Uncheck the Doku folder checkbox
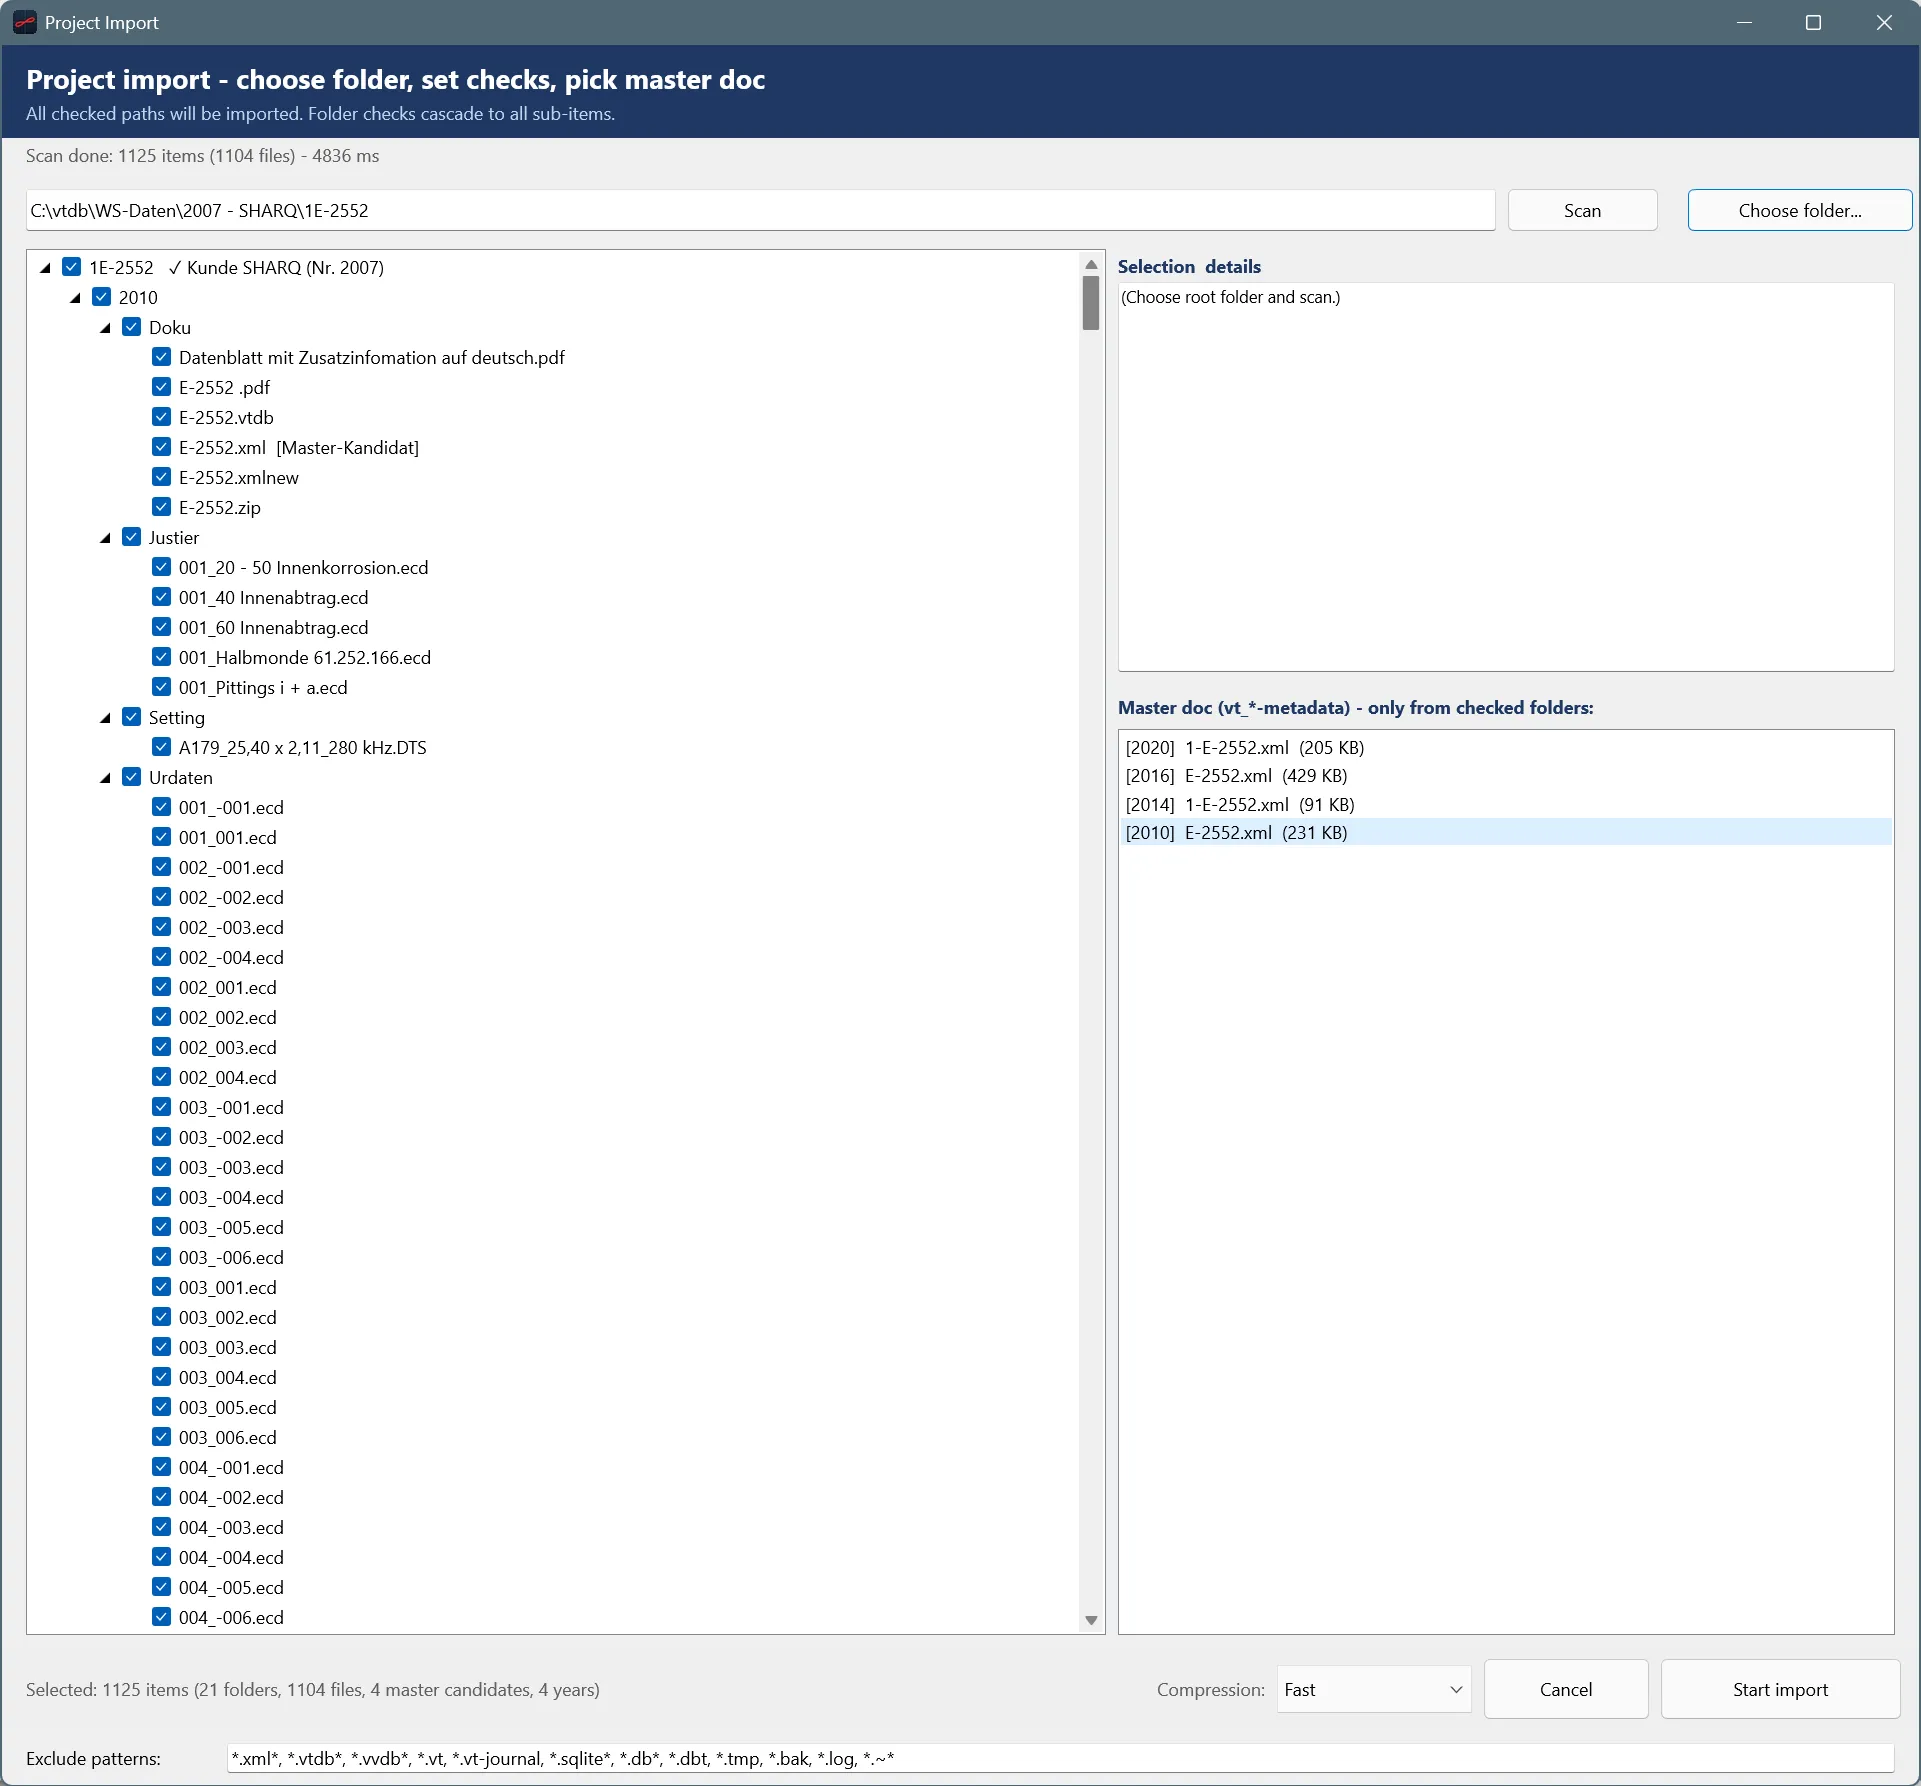The image size is (1921, 1786). [x=131, y=327]
